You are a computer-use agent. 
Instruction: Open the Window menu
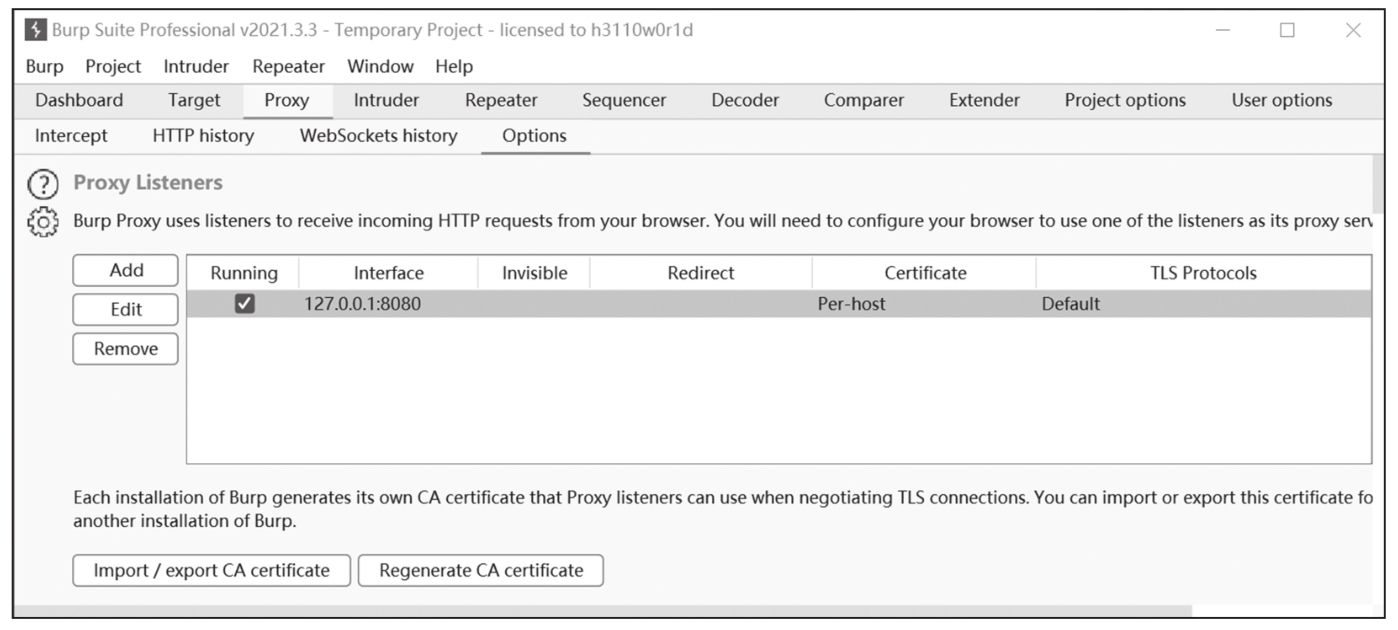coord(380,67)
